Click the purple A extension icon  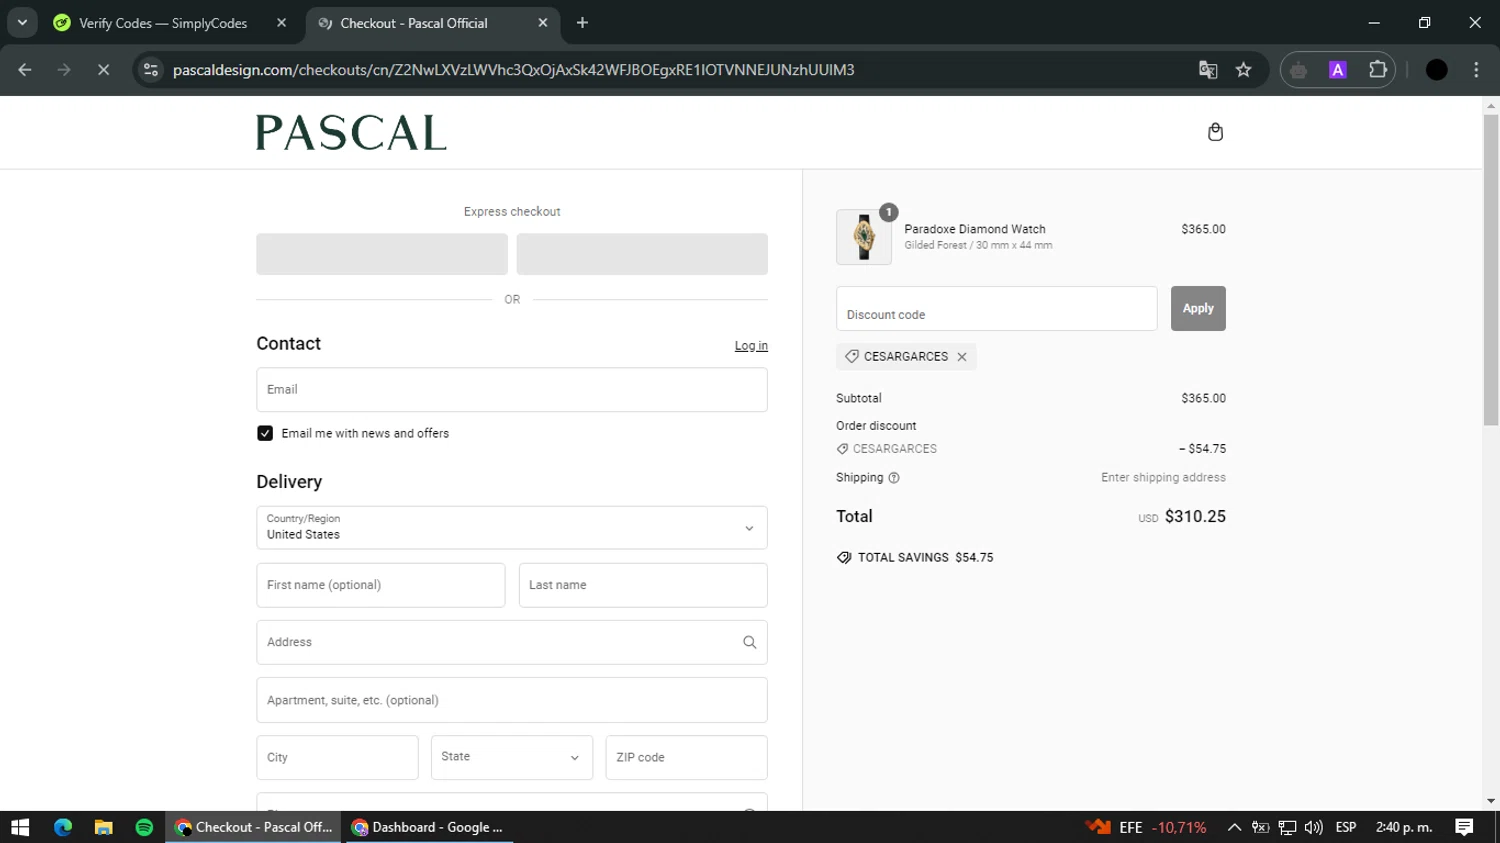[1337, 70]
